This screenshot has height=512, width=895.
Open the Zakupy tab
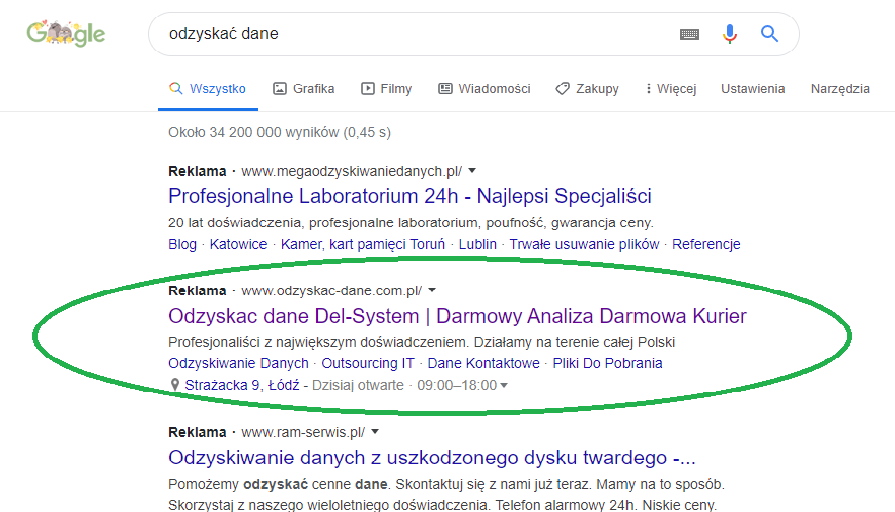pyautogui.click(x=587, y=89)
